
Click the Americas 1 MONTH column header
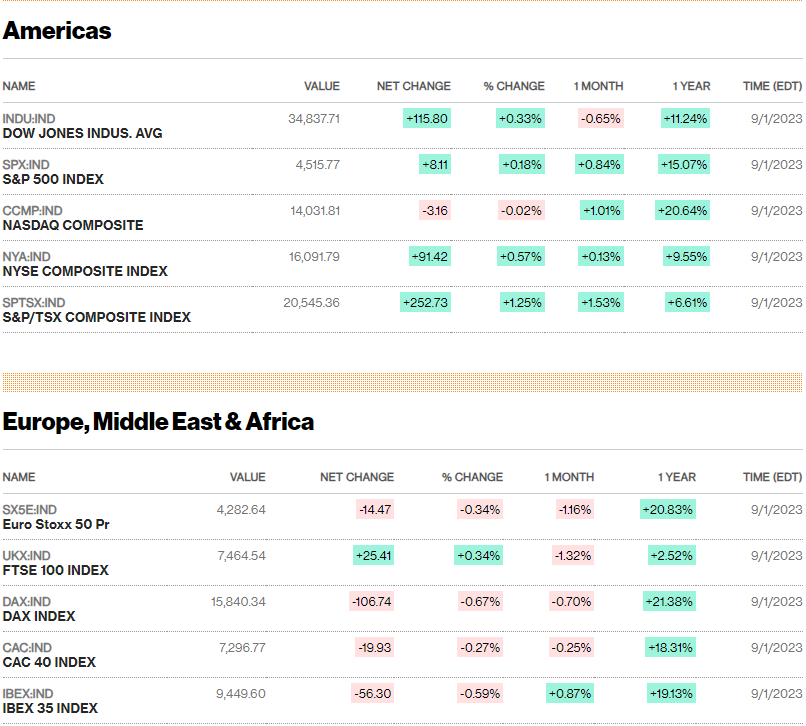(598, 86)
